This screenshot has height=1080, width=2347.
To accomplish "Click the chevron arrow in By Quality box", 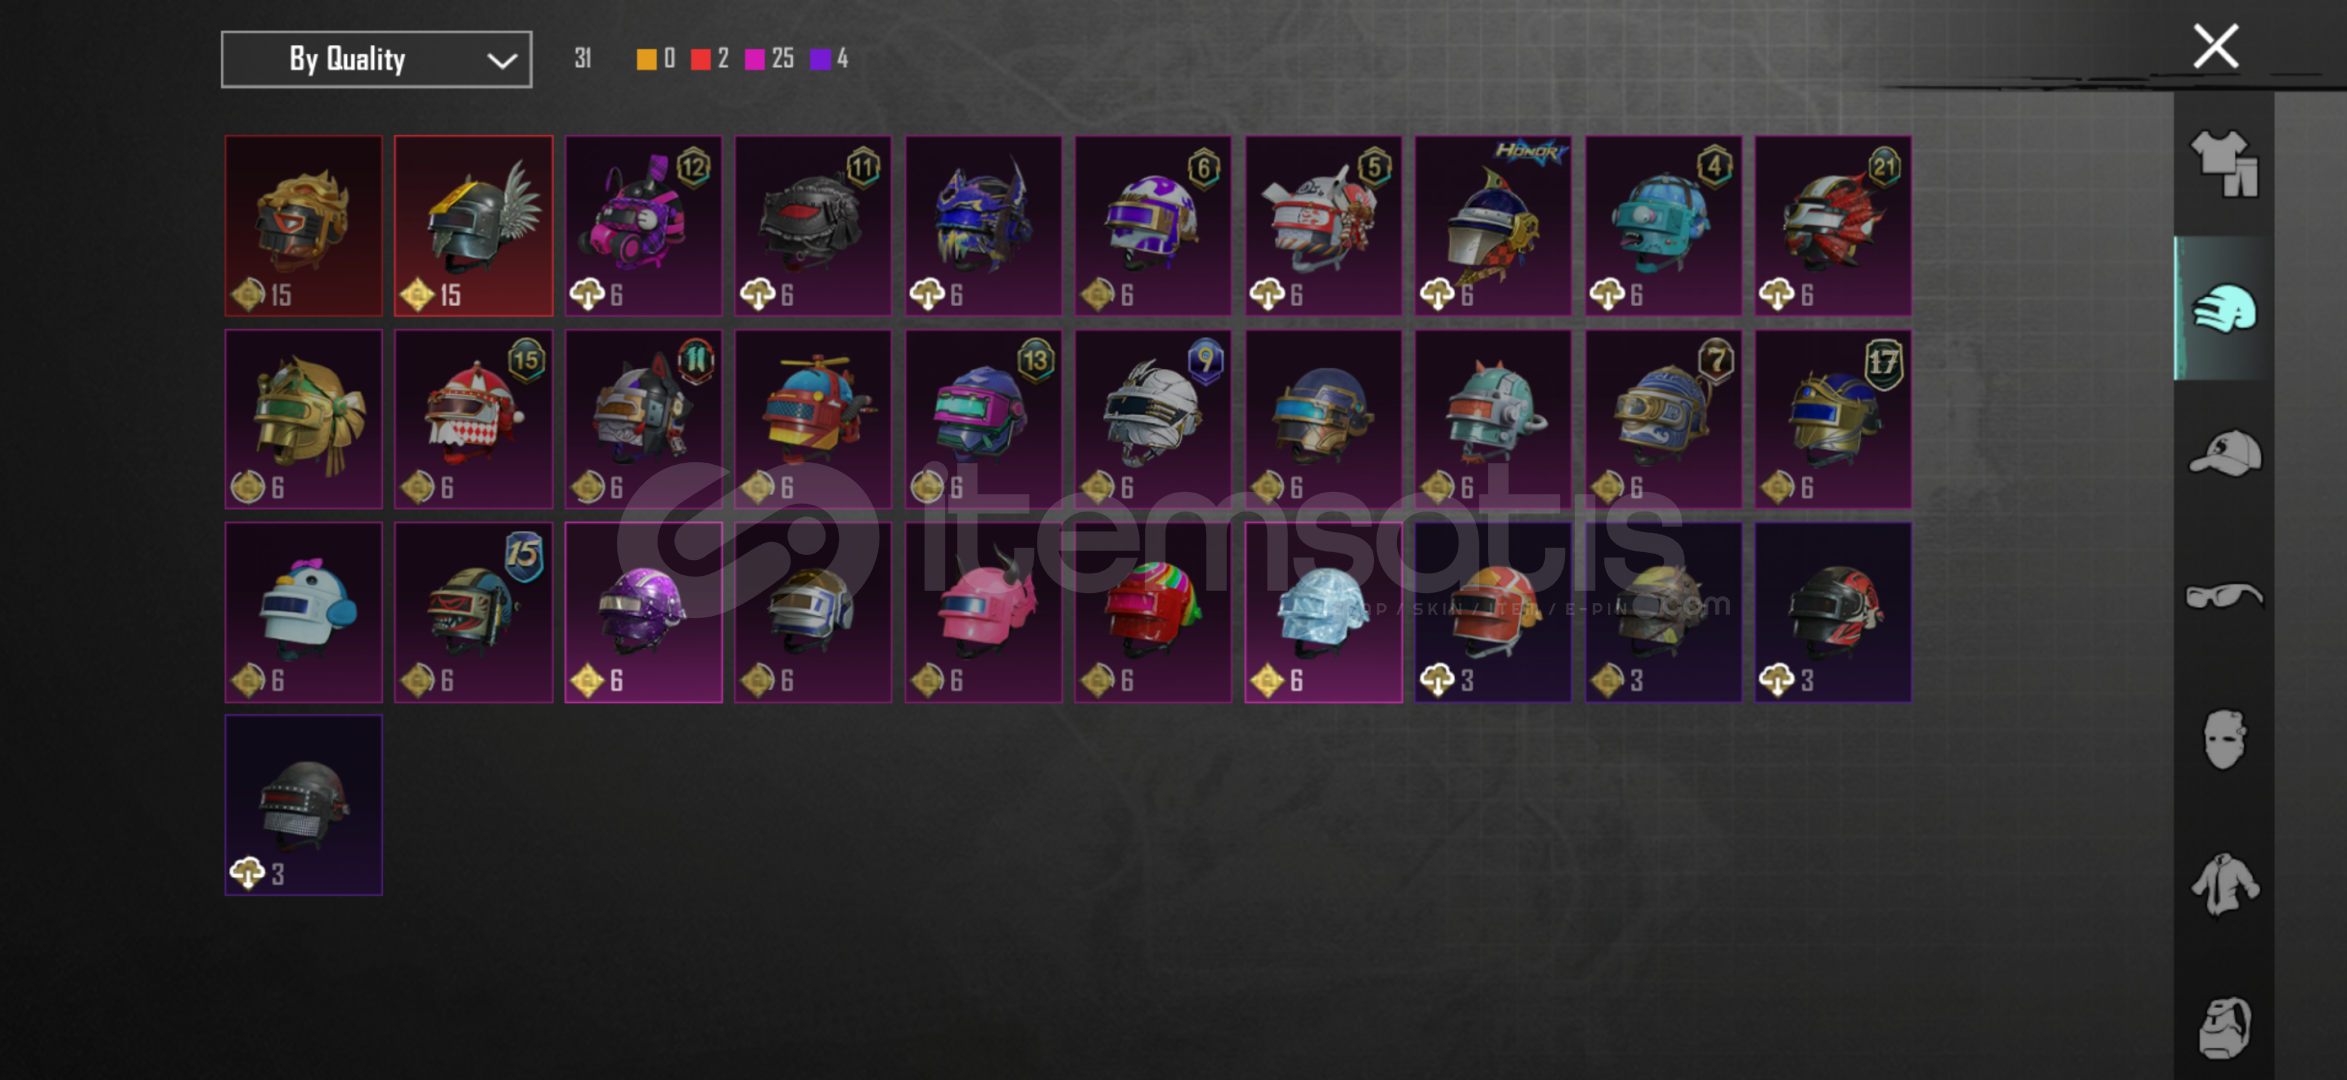I will 502,61.
